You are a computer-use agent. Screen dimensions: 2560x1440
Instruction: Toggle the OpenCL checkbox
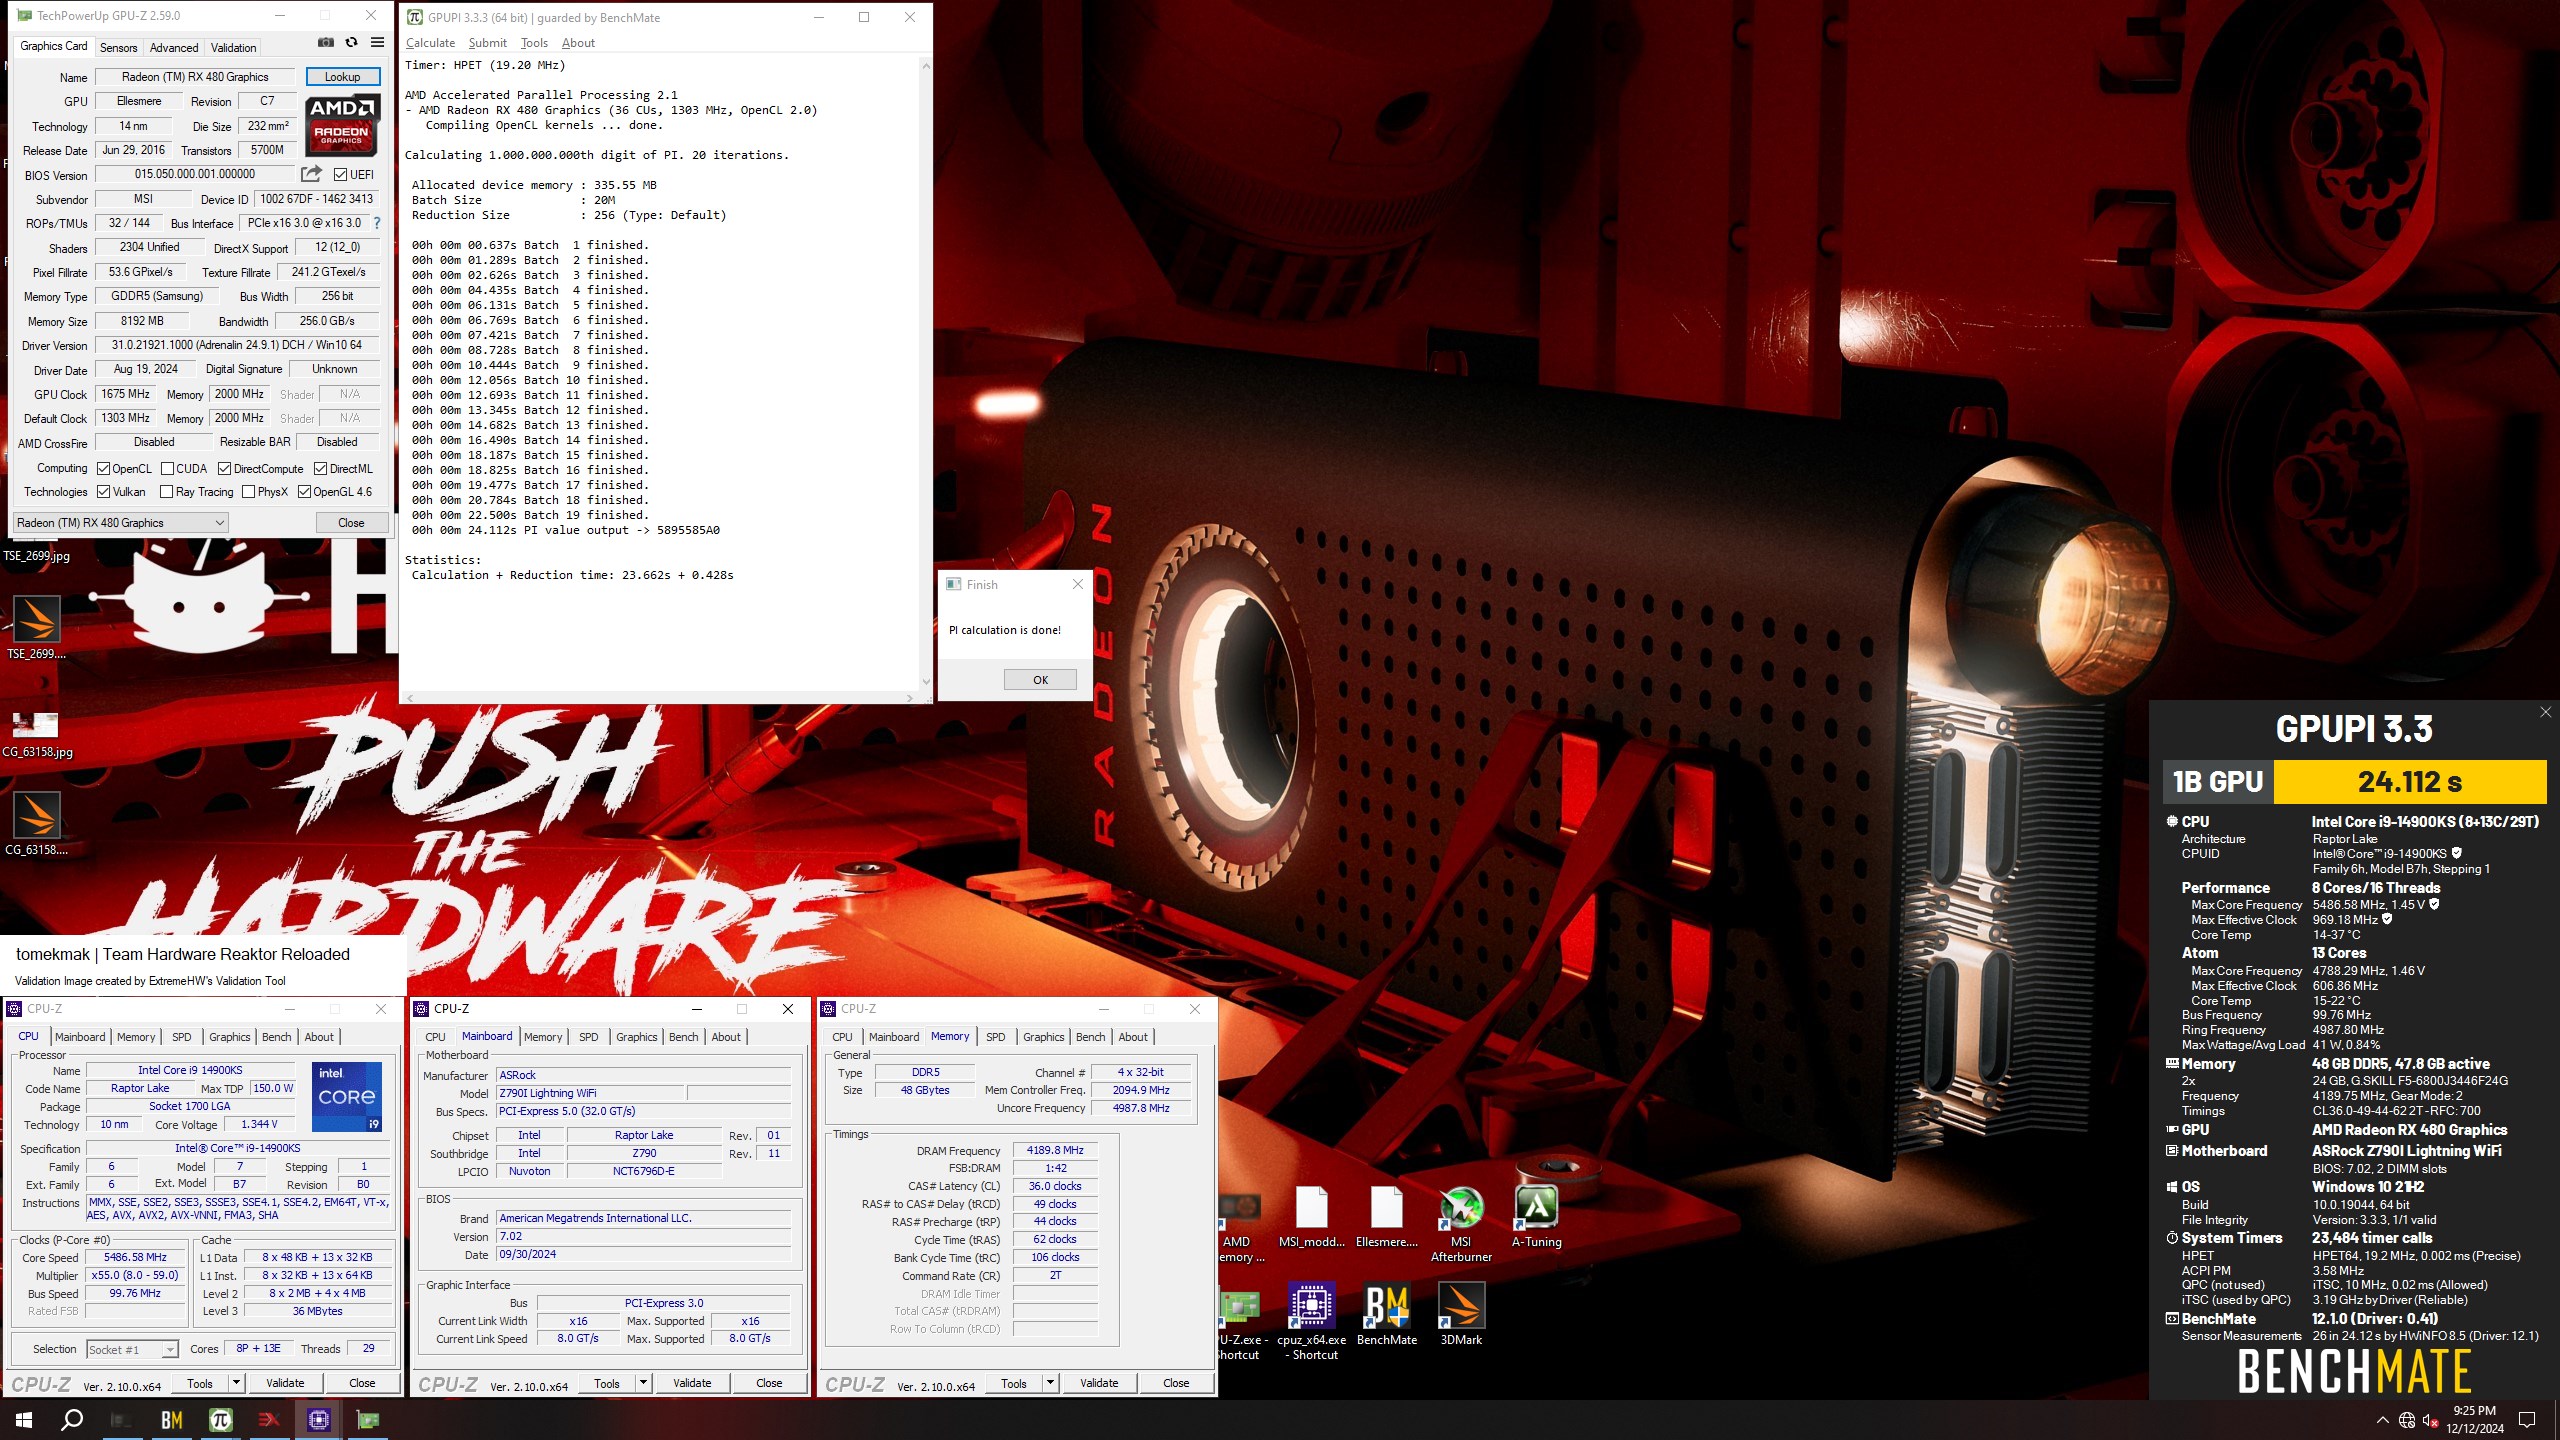pos(103,469)
